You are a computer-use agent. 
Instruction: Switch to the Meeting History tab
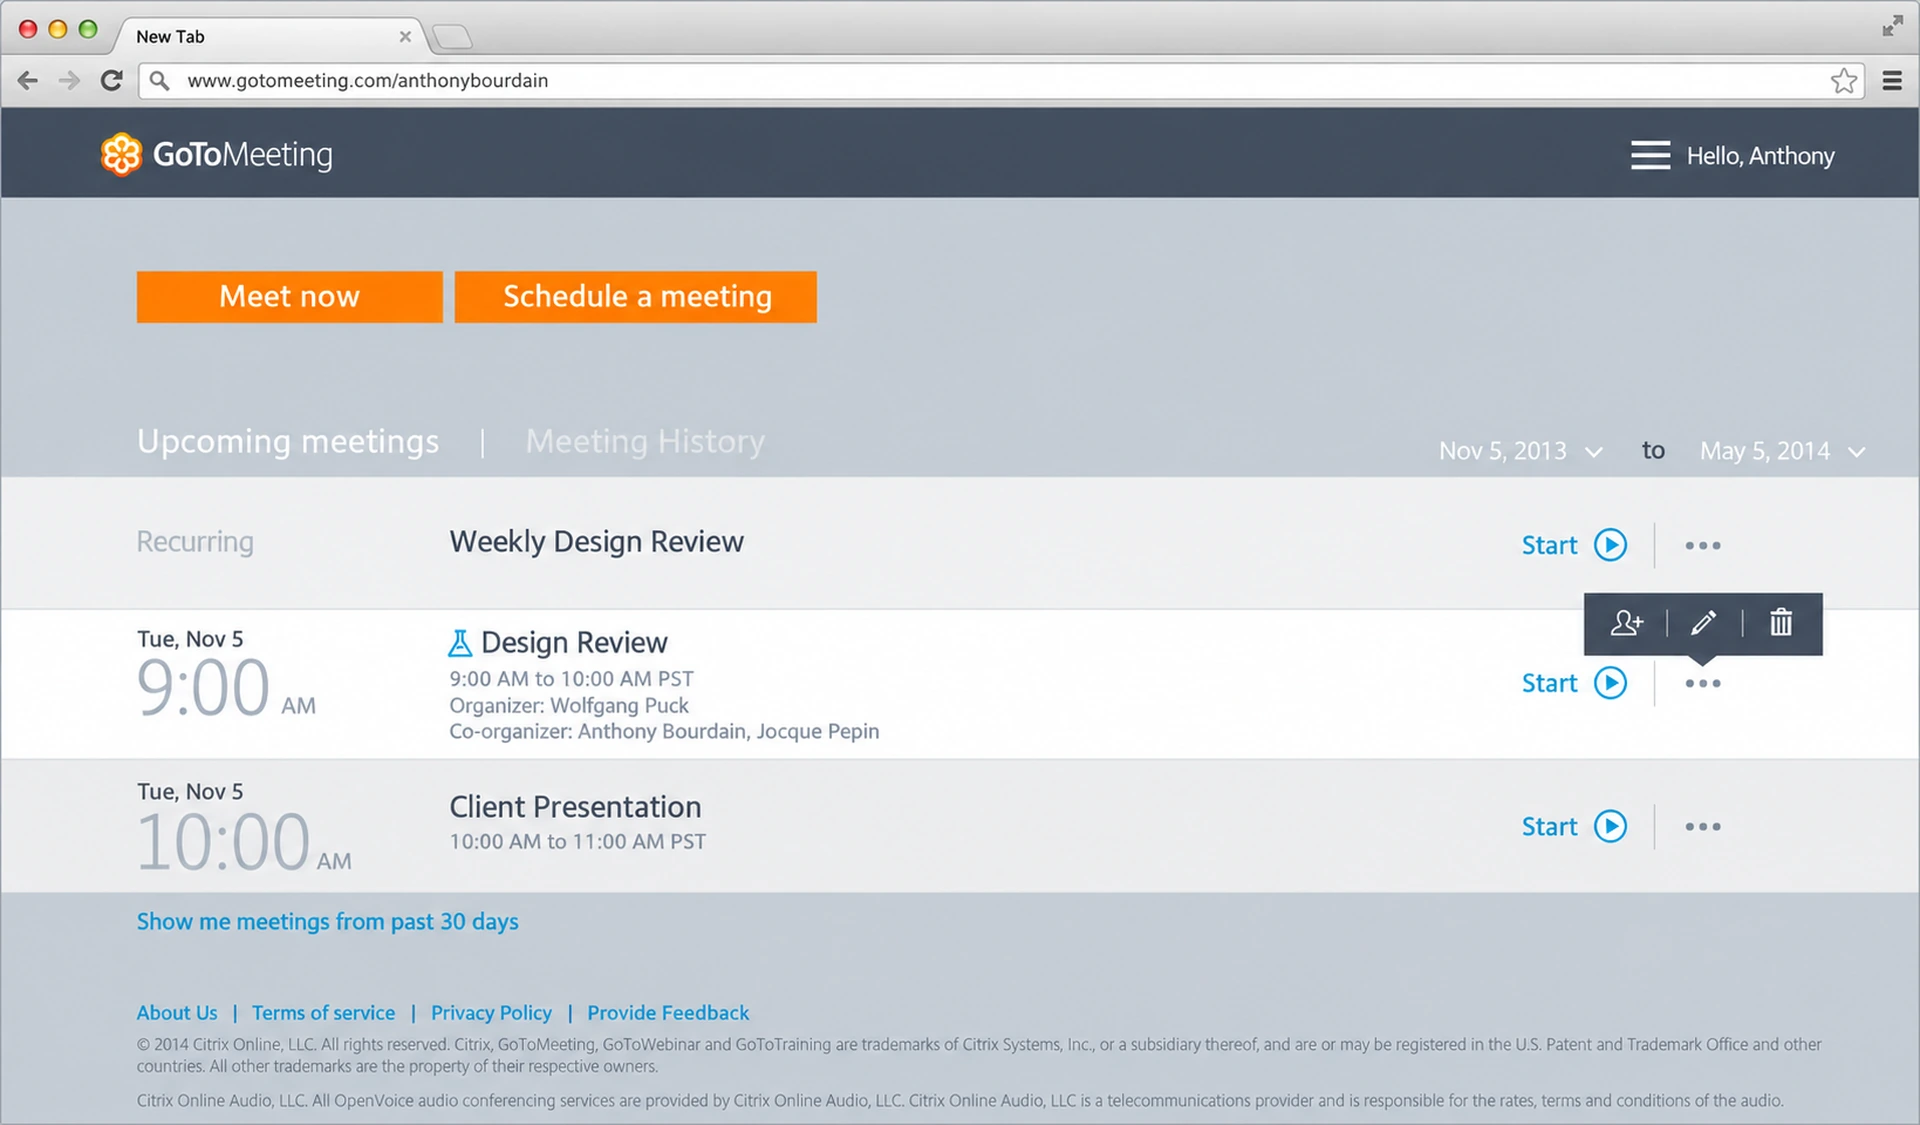pyautogui.click(x=645, y=442)
